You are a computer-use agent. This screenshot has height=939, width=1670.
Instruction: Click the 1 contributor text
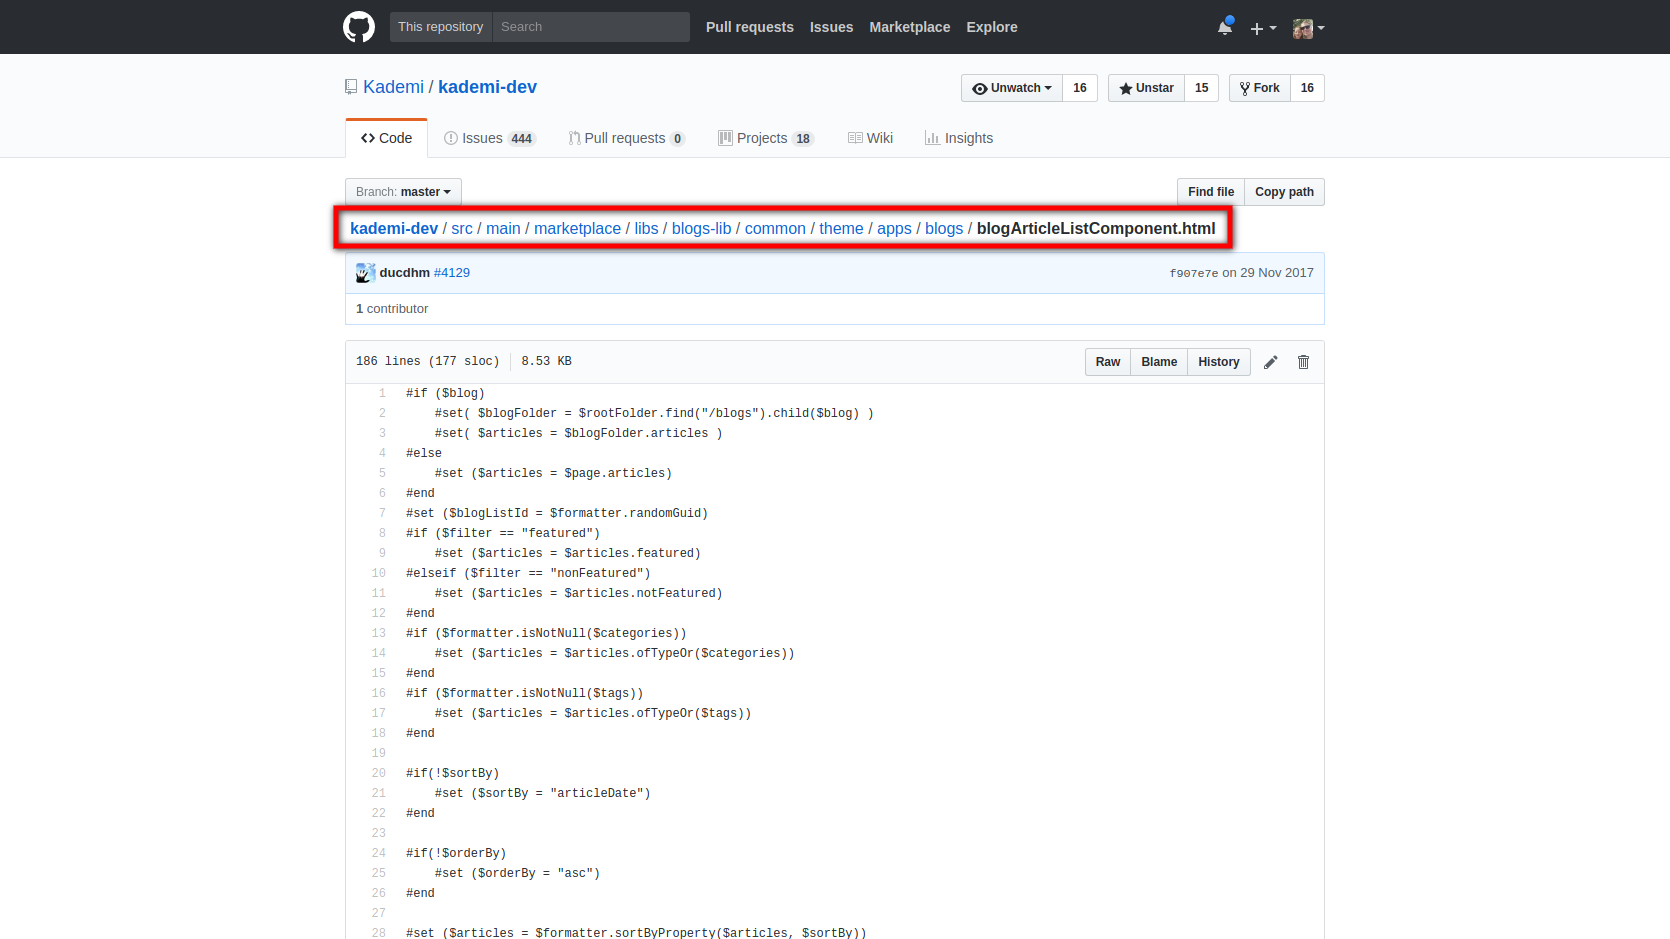(x=392, y=309)
